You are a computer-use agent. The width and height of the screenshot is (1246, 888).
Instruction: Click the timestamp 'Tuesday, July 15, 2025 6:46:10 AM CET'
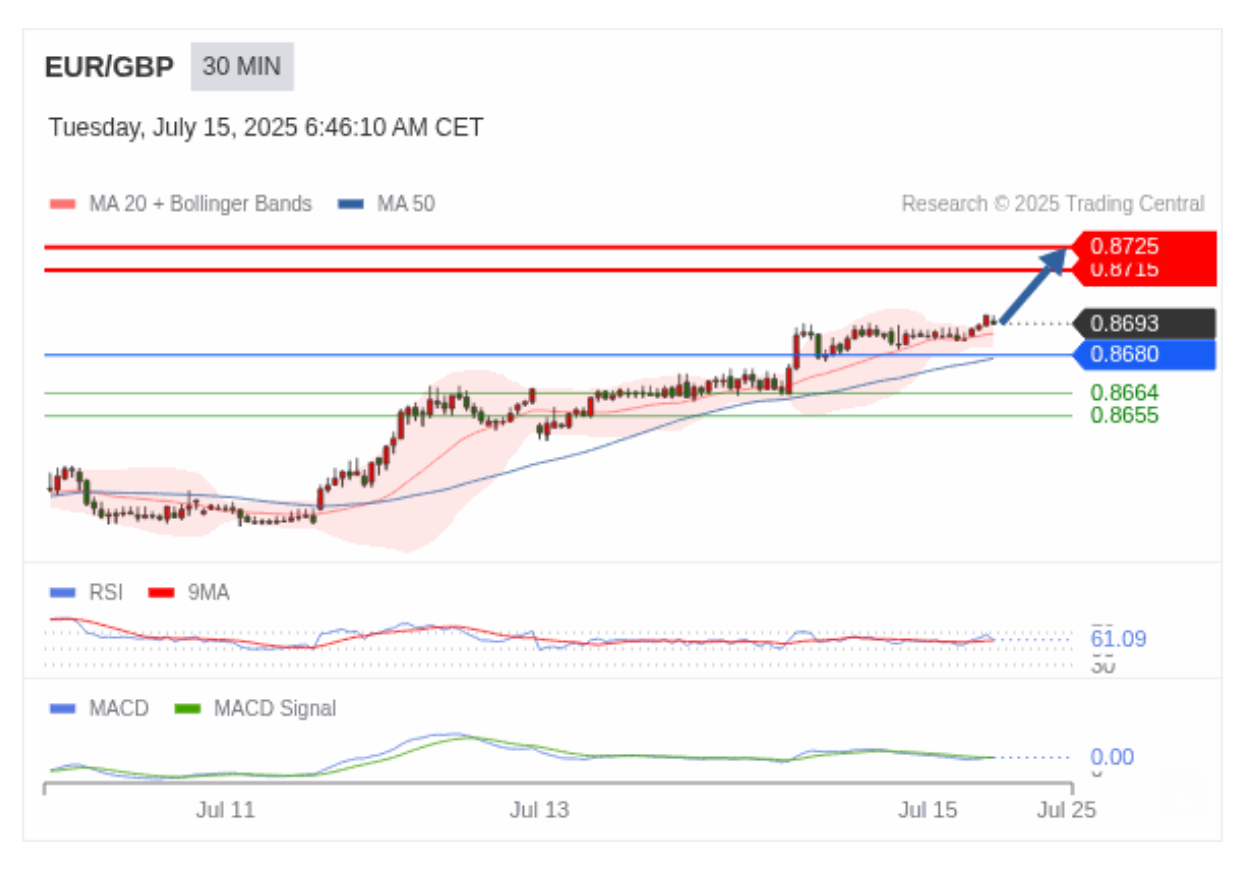266,128
